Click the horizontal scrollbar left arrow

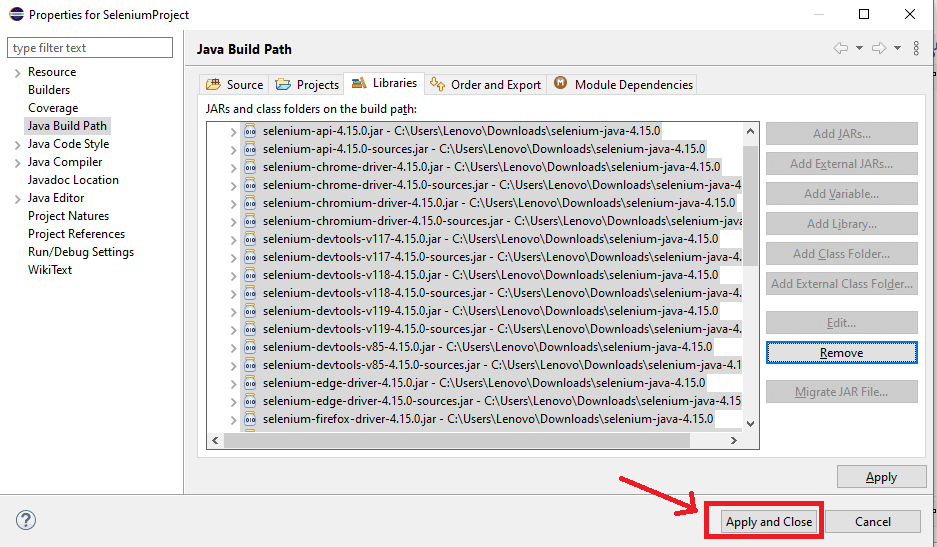pyautogui.click(x=215, y=441)
